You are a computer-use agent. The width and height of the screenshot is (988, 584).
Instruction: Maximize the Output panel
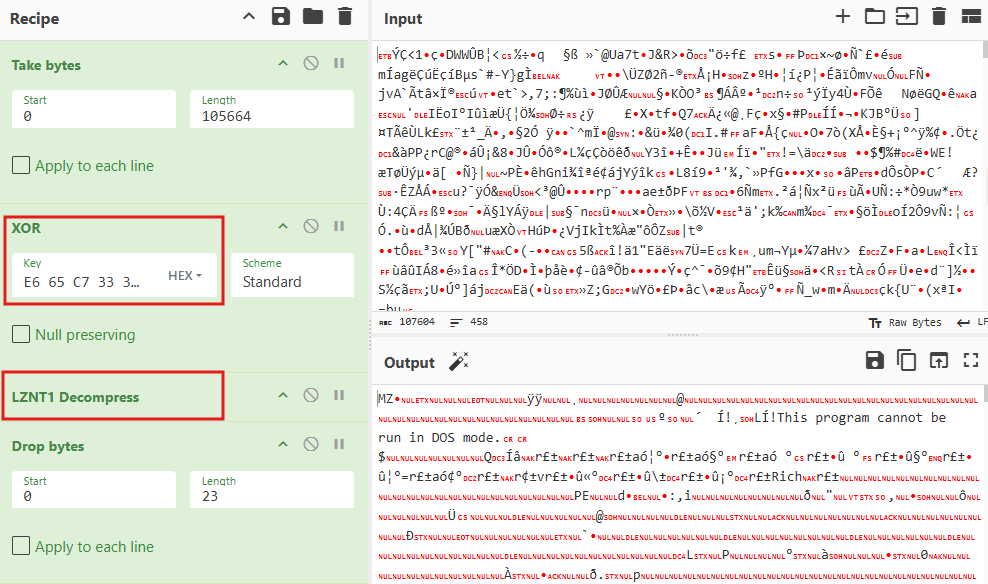969,361
